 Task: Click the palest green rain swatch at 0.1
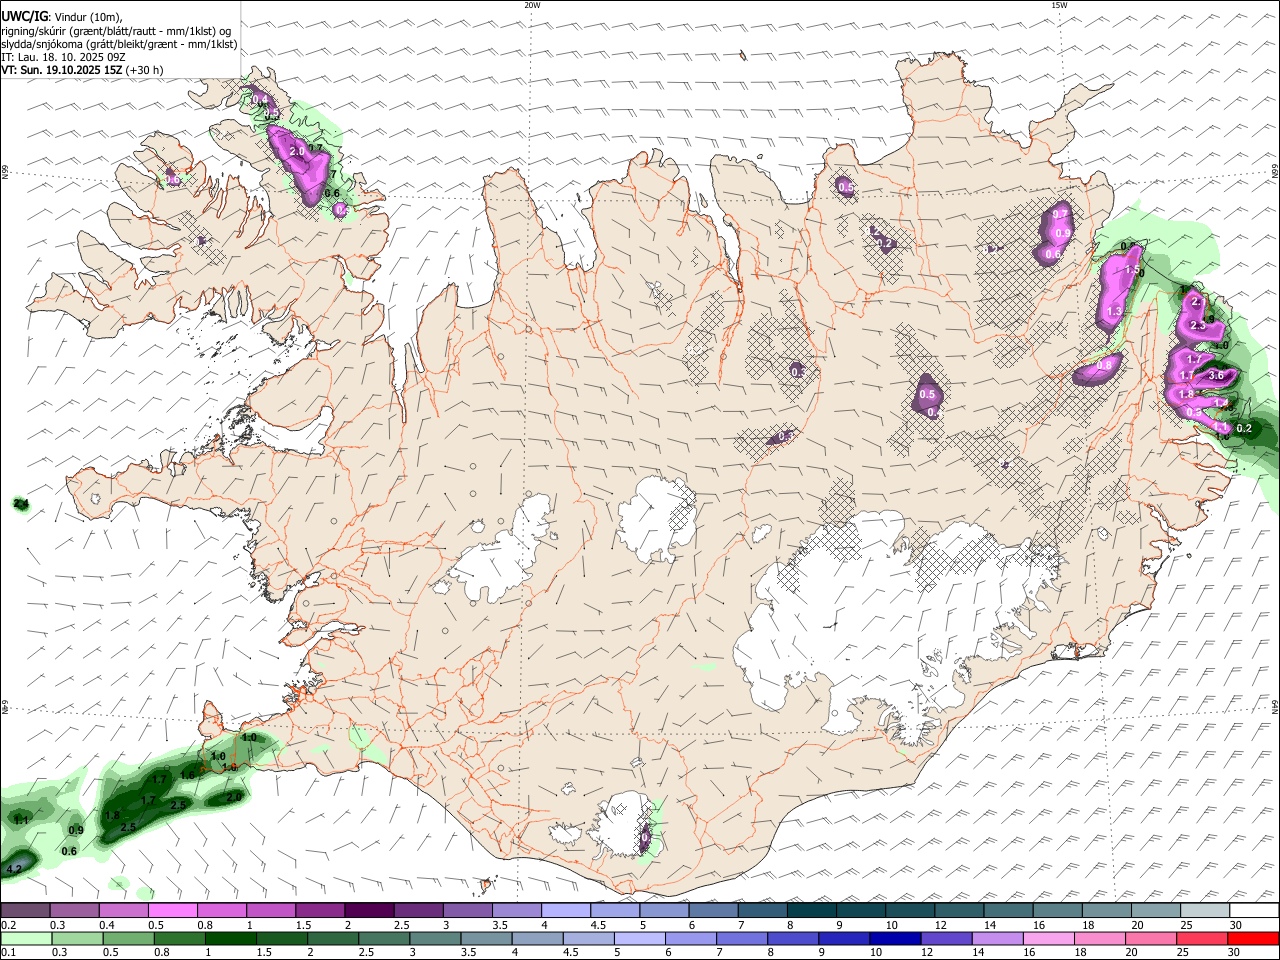coord(25,938)
